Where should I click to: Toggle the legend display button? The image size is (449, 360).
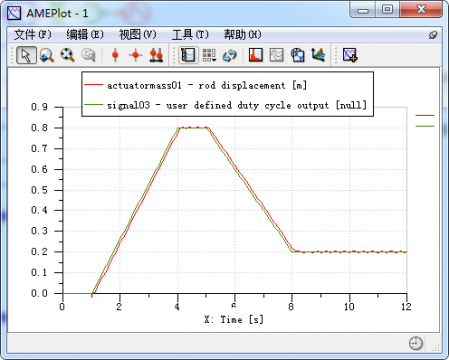click(x=188, y=55)
